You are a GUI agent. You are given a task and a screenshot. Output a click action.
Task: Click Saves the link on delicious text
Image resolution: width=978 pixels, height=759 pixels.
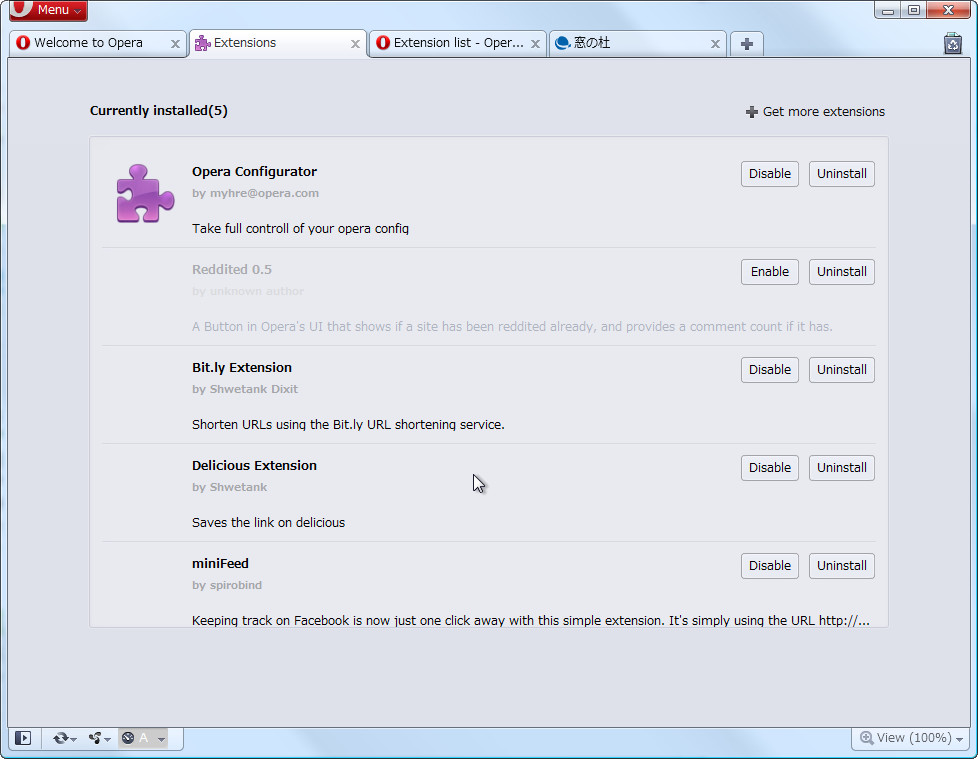point(268,523)
